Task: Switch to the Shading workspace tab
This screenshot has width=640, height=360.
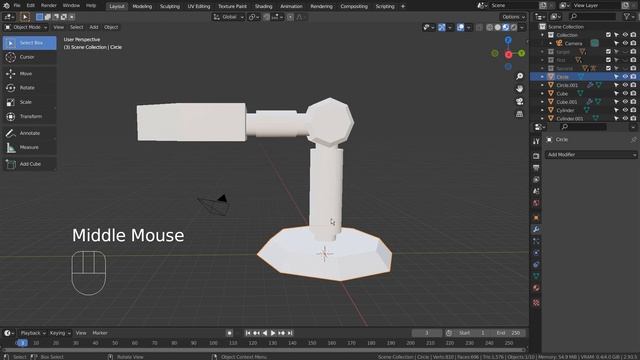Action: pos(263,6)
